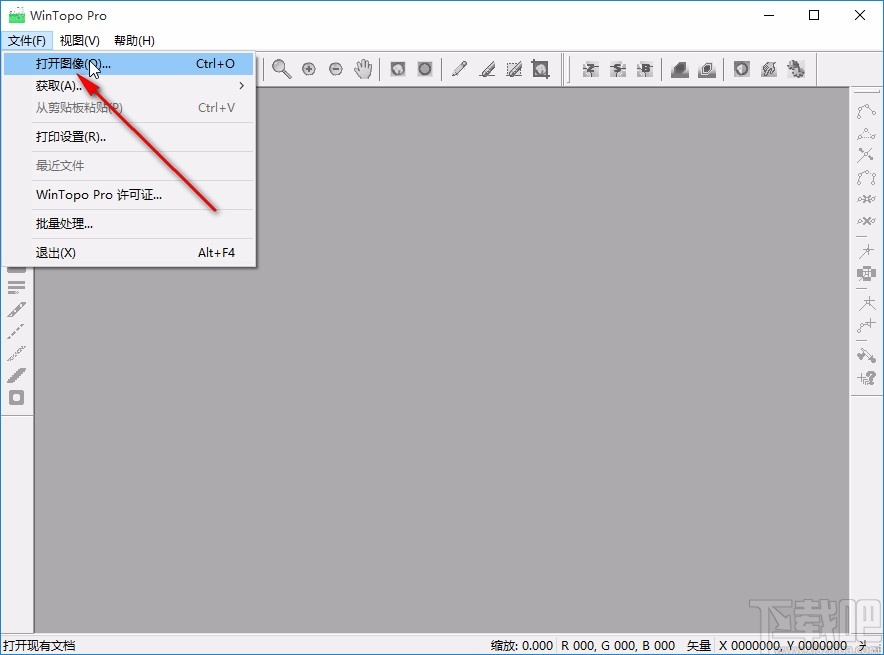Click the B thinning toolbar icon
884x655 pixels.
pos(645,69)
